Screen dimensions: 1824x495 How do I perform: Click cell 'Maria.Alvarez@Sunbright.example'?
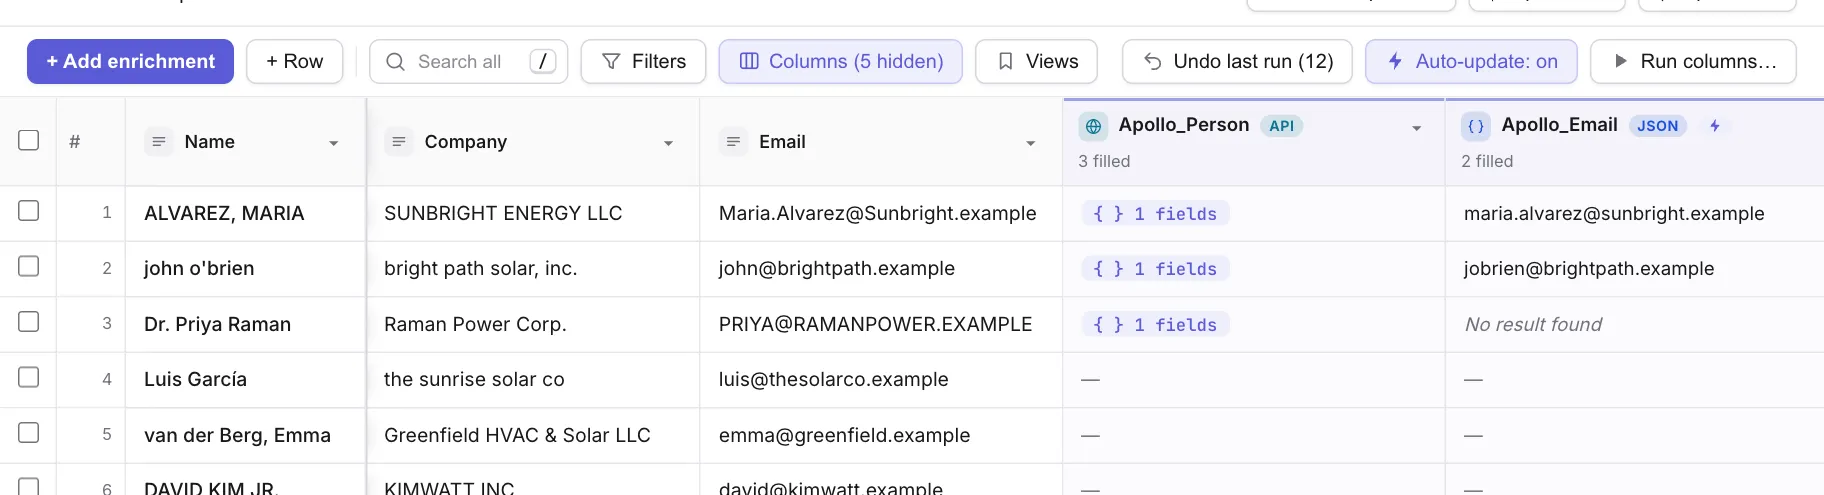pyautogui.click(x=881, y=213)
